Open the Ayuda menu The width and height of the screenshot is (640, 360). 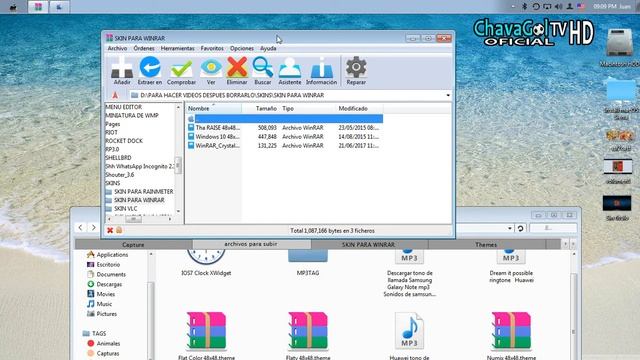tap(268, 48)
